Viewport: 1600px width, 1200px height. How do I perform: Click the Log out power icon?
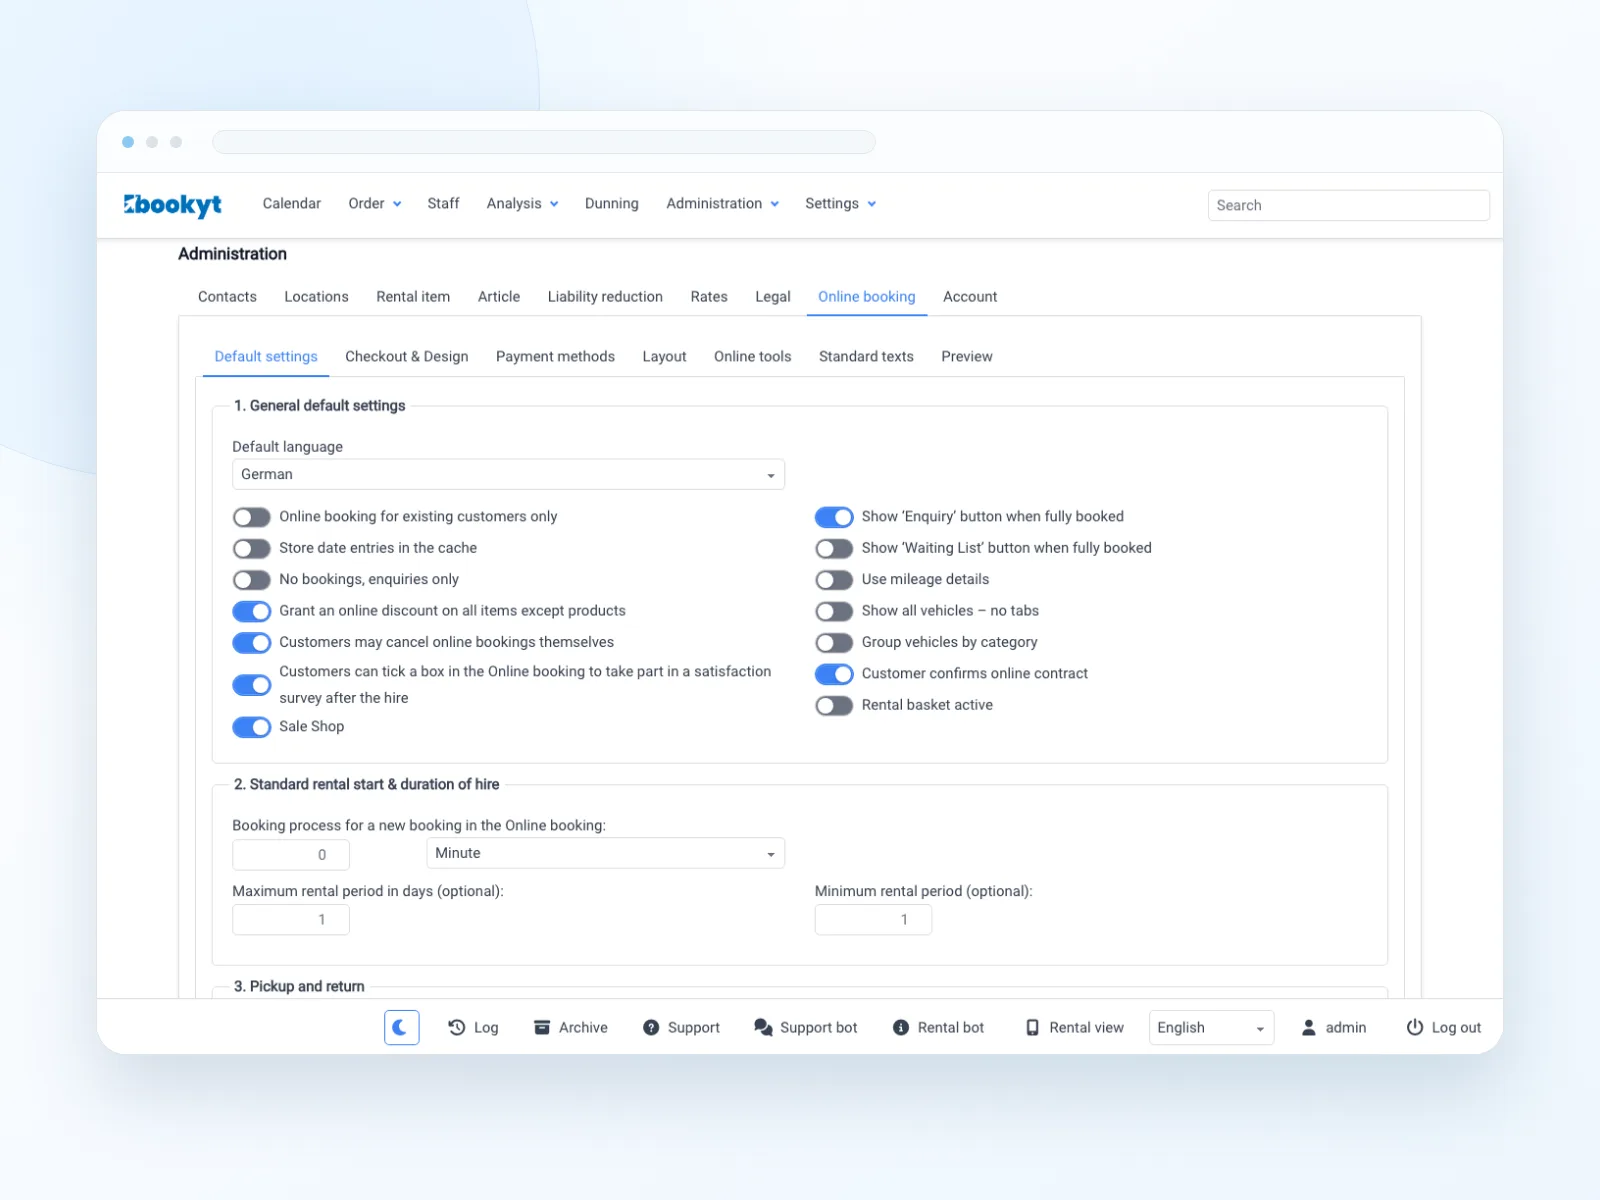click(1415, 1027)
